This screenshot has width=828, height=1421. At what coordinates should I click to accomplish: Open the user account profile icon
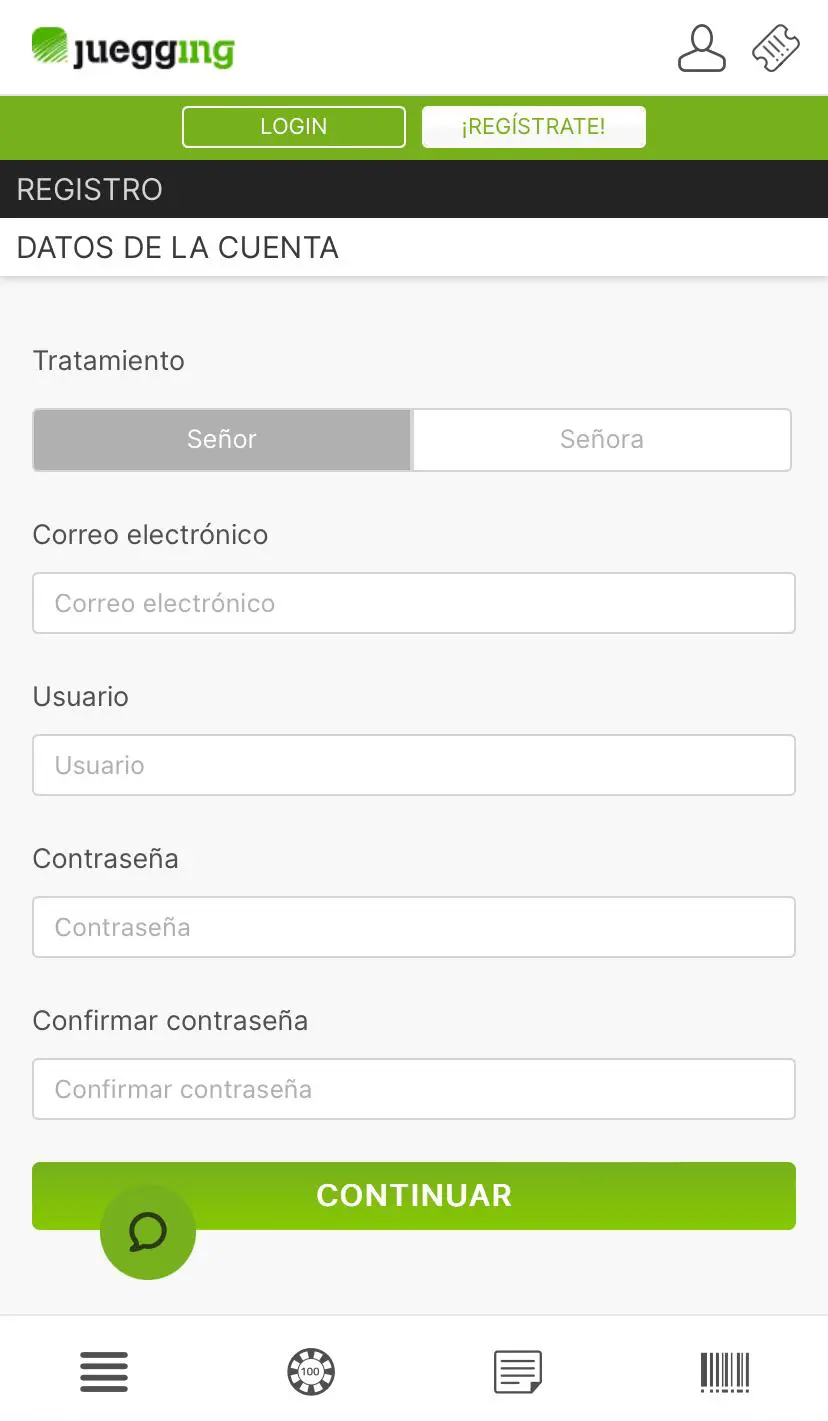701,48
